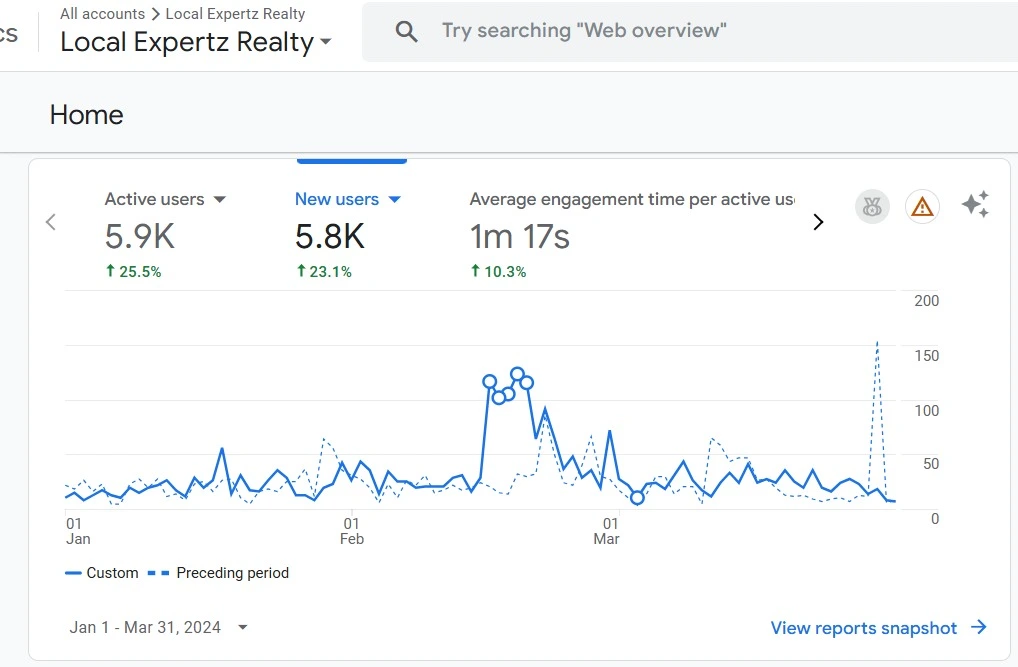Select the highest anomaly circle in February
This screenshot has height=667, width=1018.
point(517,374)
